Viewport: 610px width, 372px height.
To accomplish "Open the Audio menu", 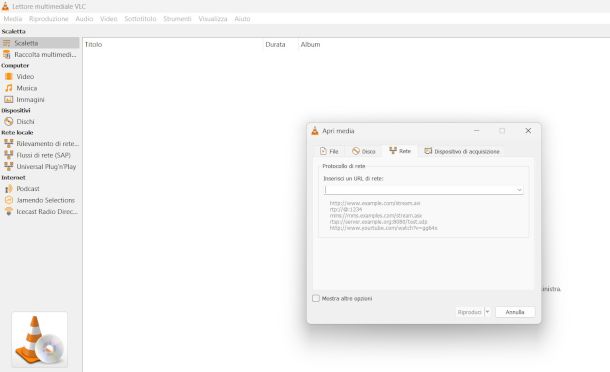I will (84, 19).
